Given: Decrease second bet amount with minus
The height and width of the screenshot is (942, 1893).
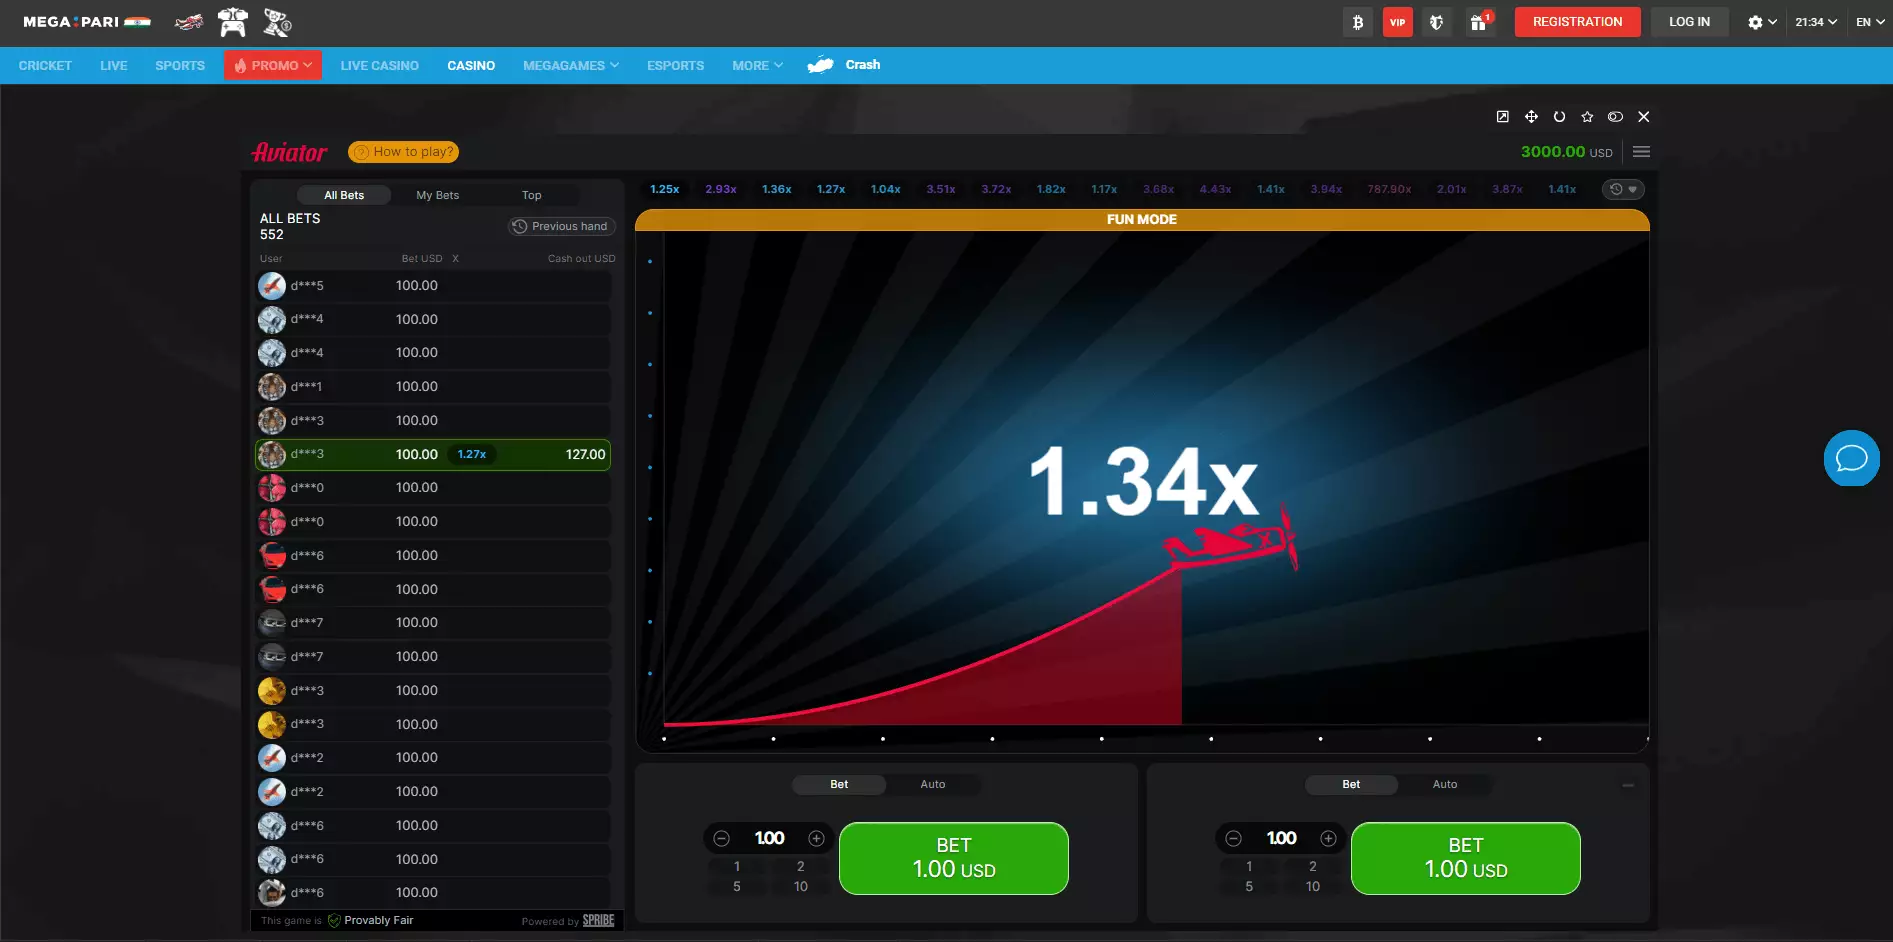Looking at the screenshot, I should (x=1233, y=839).
